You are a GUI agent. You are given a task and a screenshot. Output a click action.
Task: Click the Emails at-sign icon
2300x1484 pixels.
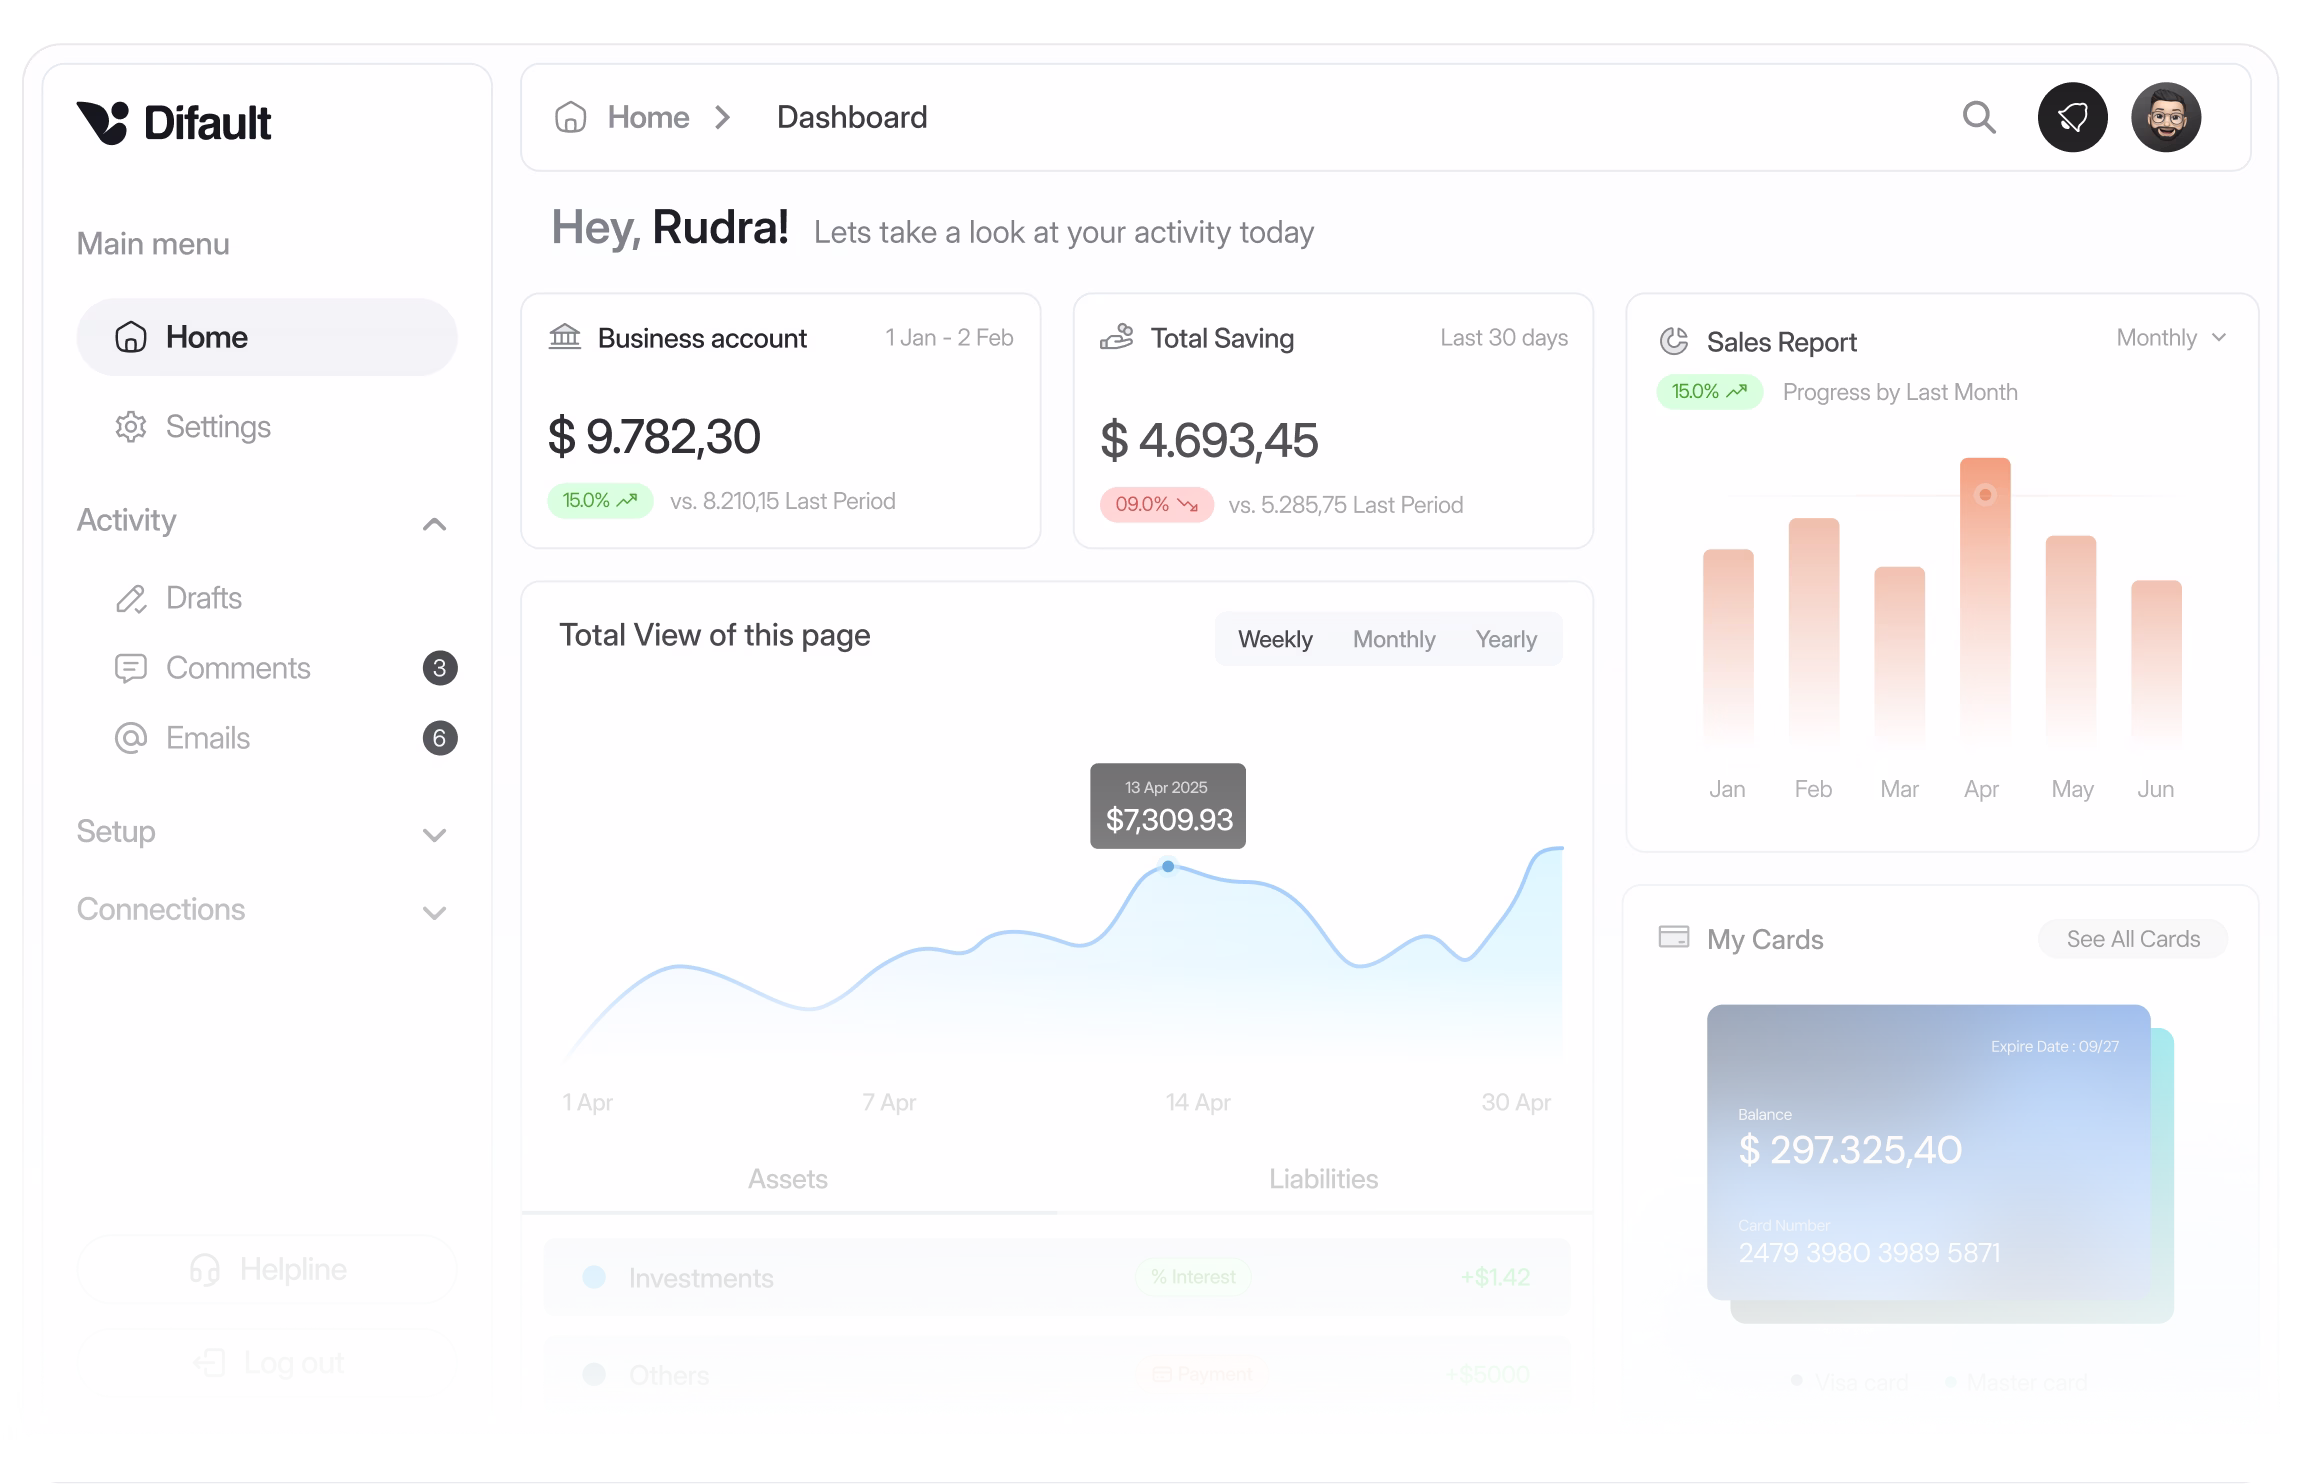click(x=131, y=738)
